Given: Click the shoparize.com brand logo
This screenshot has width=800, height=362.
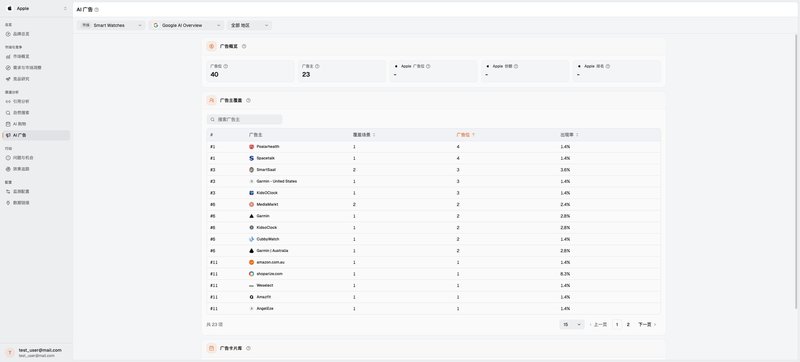Looking at the screenshot, I should 252,274.
